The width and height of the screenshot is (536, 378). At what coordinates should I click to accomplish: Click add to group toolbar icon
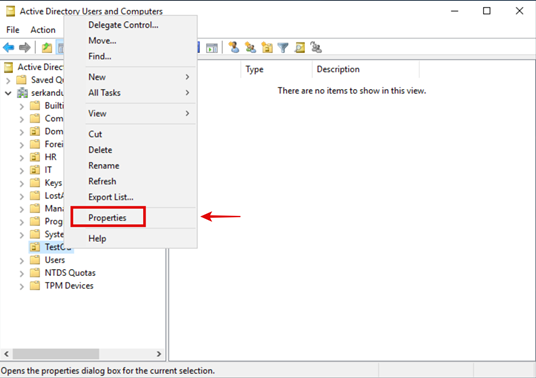(x=316, y=48)
